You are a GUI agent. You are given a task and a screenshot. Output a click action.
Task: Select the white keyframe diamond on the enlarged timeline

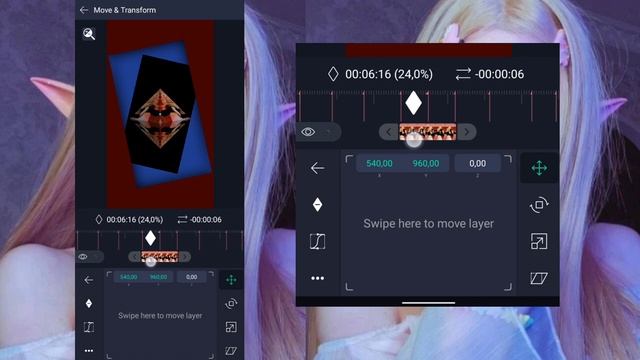click(413, 103)
